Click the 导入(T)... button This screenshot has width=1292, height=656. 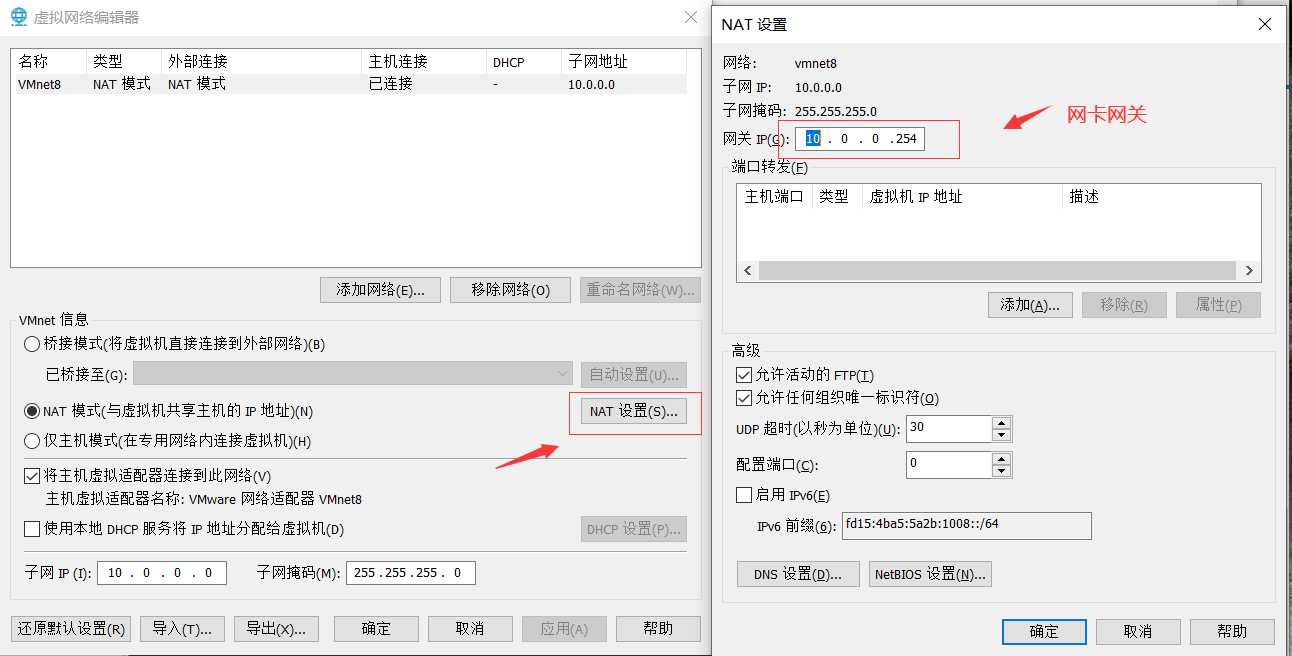click(x=182, y=629)
